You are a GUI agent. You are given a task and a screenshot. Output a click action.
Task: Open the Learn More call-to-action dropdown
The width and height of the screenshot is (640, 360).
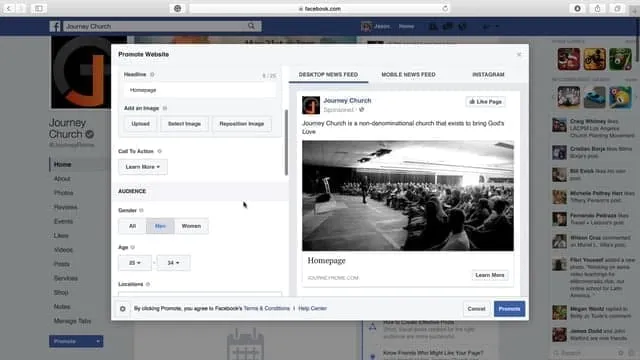click(143, 167)
